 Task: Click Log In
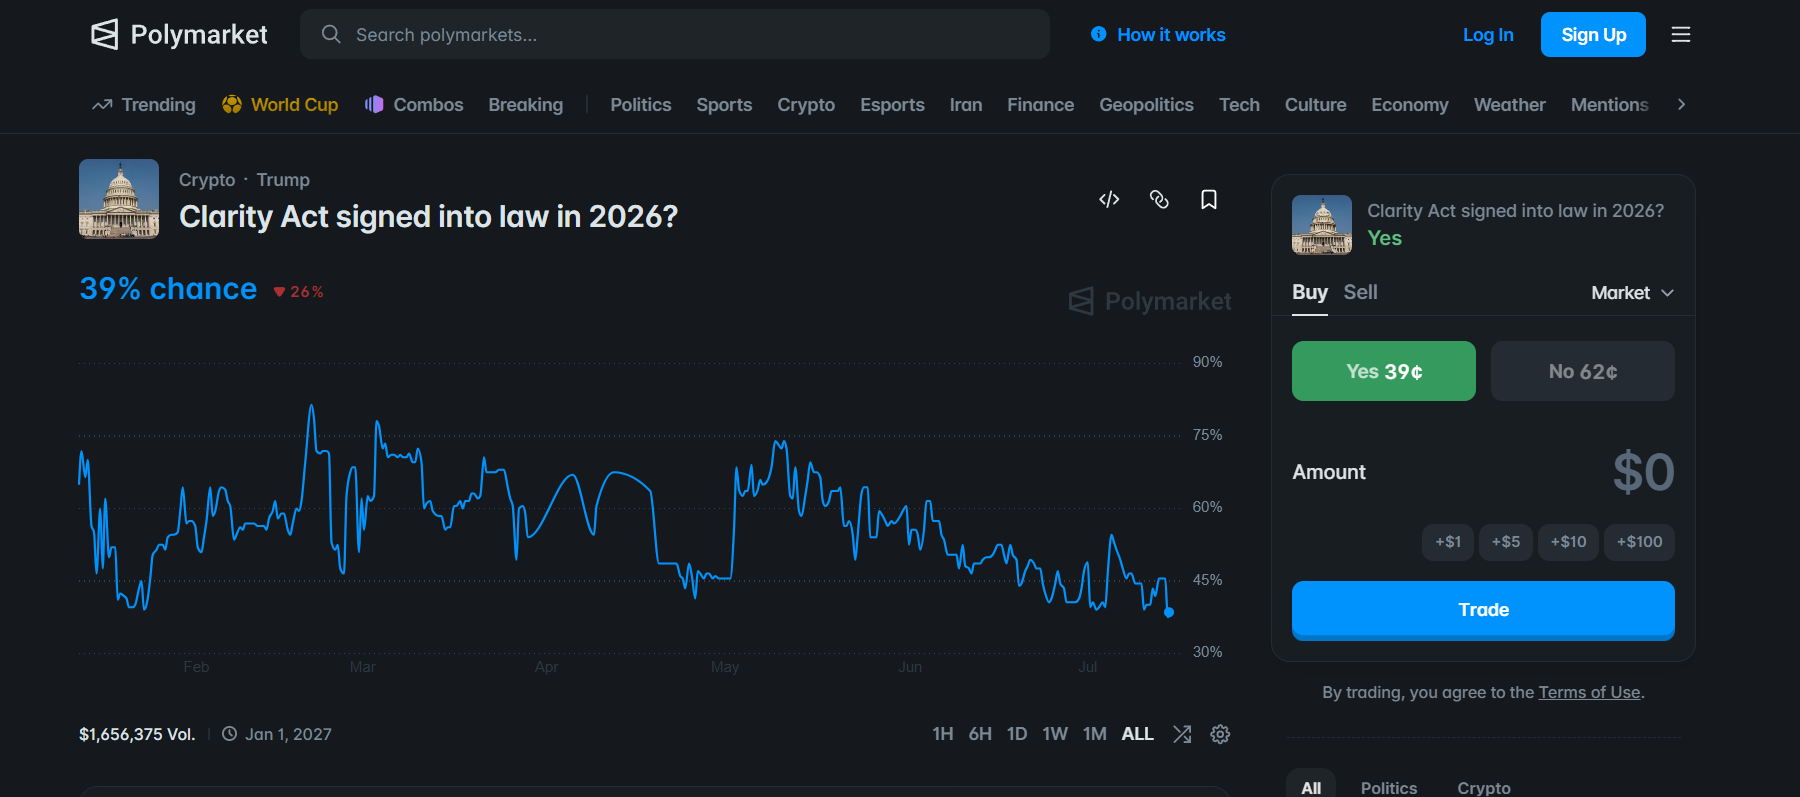pyautogui.click(x=1488, y=35)
